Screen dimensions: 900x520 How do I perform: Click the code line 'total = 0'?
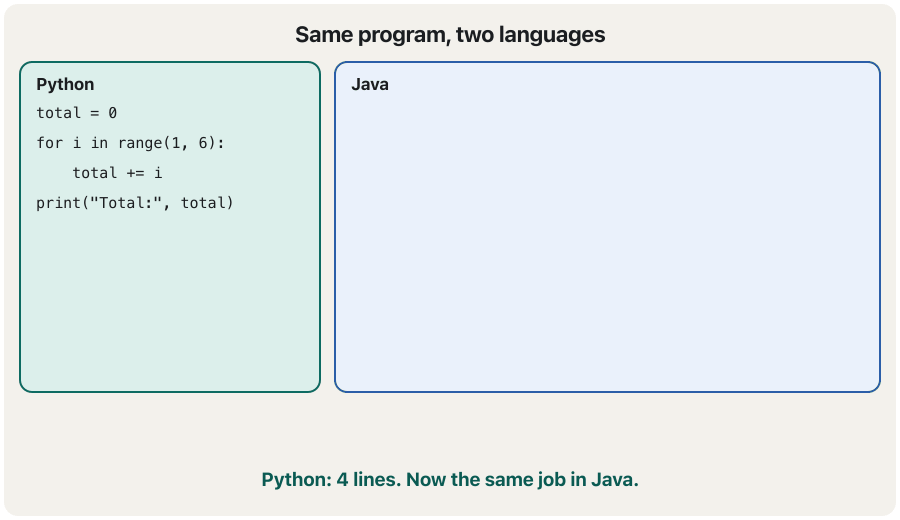coord(76,113)
